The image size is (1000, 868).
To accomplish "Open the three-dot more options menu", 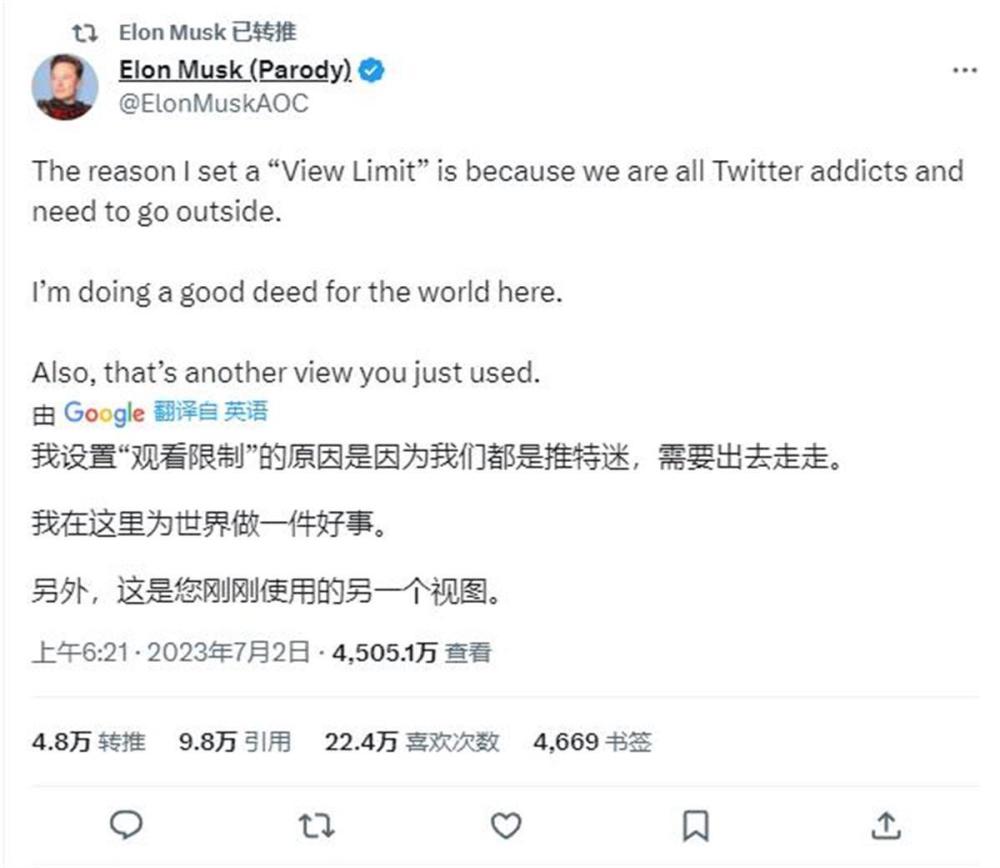I will click(x=964, y=71).
